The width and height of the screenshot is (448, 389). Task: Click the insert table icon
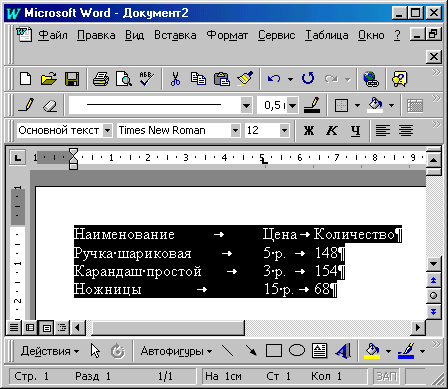[x=415, y=106]
